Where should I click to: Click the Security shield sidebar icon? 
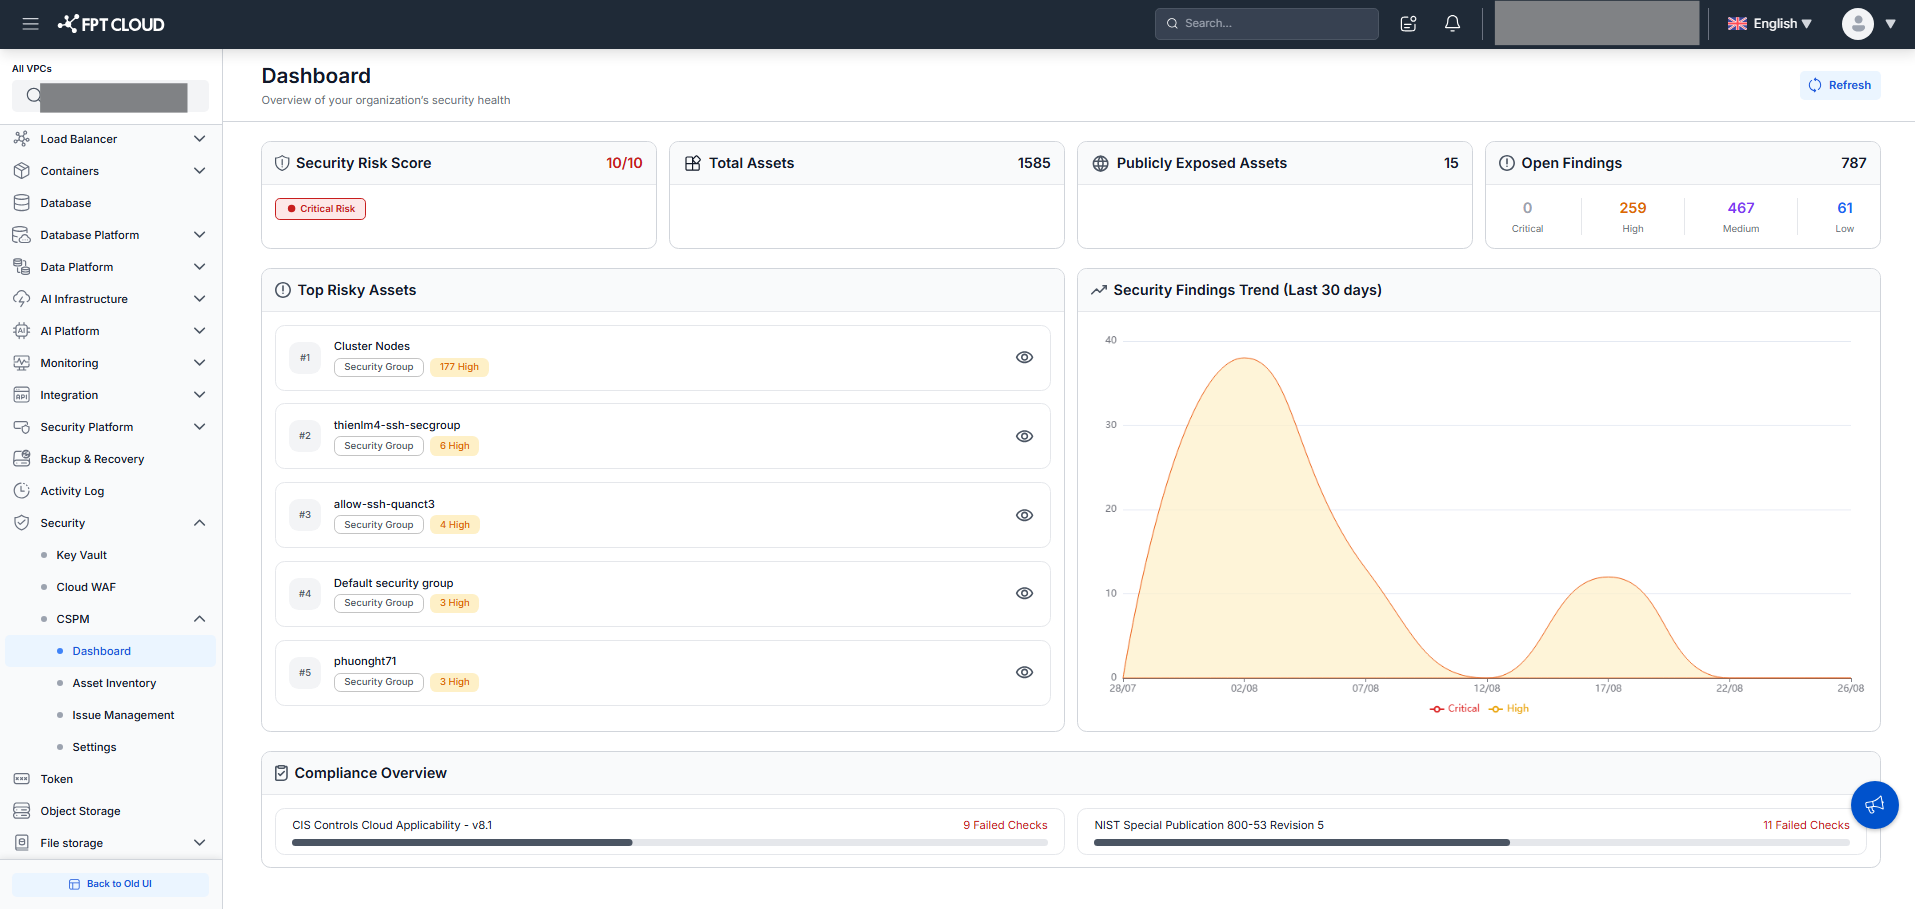pyautogui.click(x=21, y=523)
